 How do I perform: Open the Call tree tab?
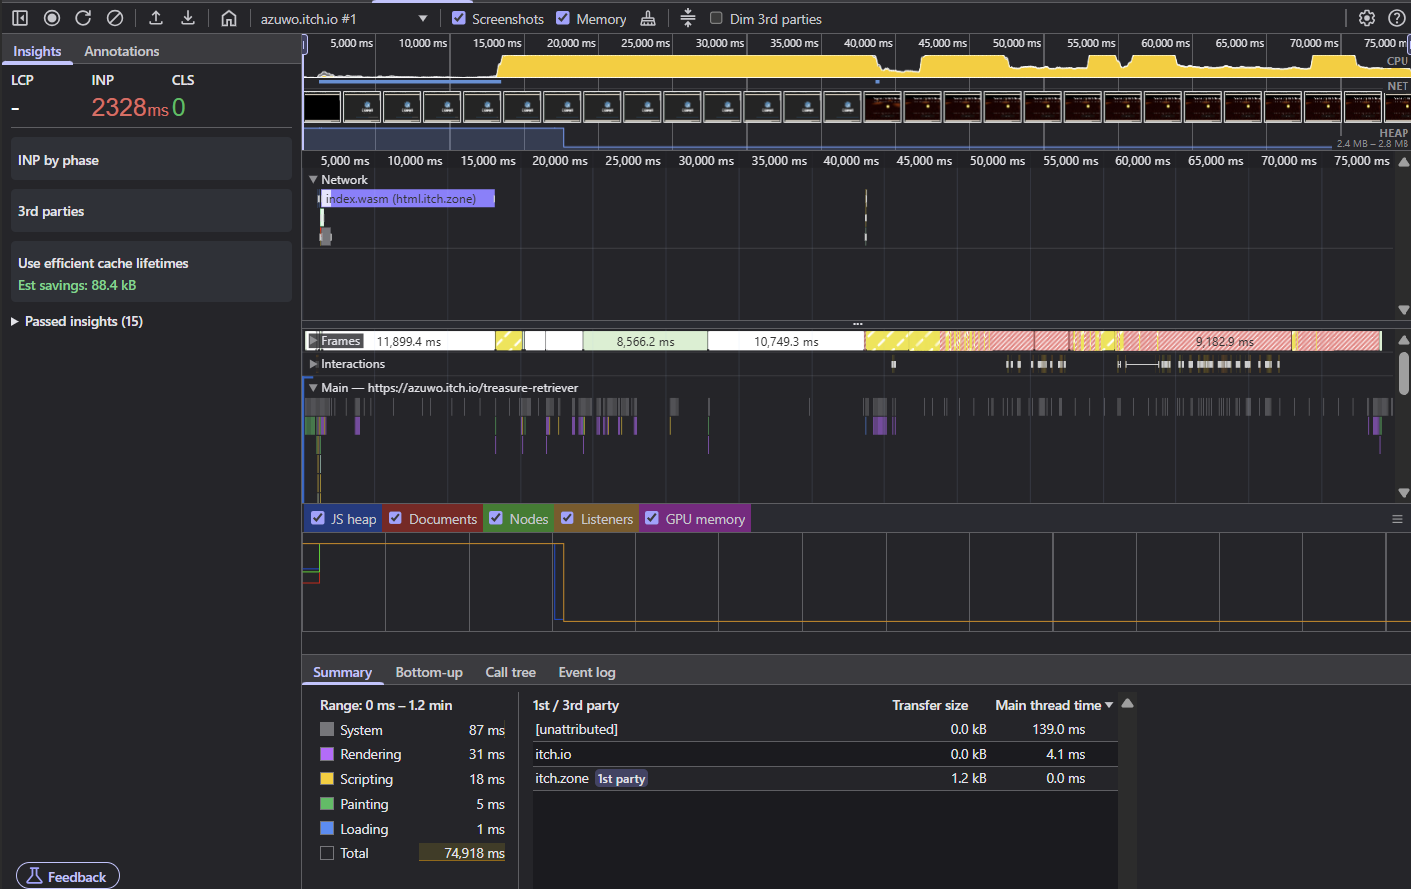click(x=511, y=672)
